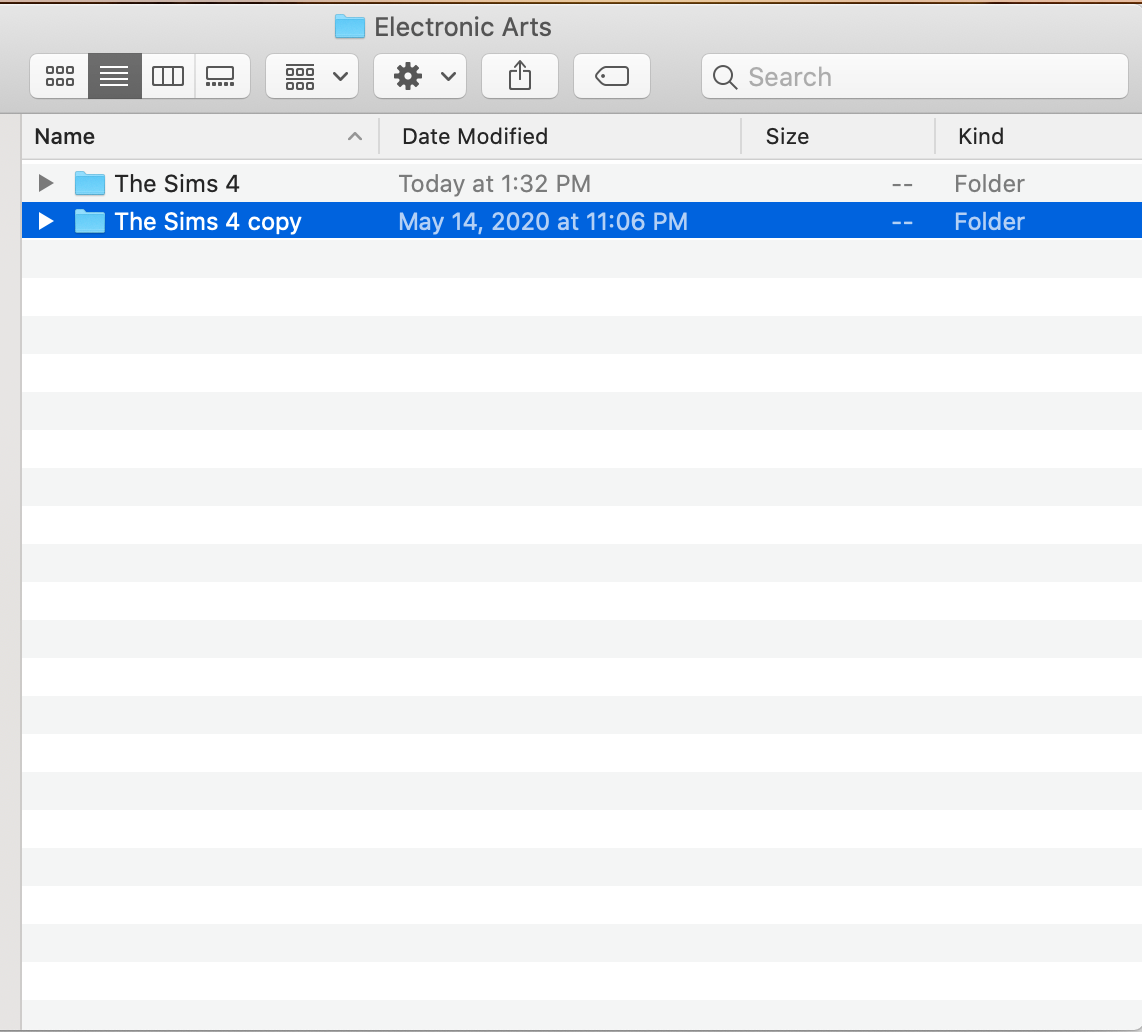The height and width of the screenshot is (1032, 1142).
Task: Click Folder kind of The Sims 4 row
Action: pos(989,184)
